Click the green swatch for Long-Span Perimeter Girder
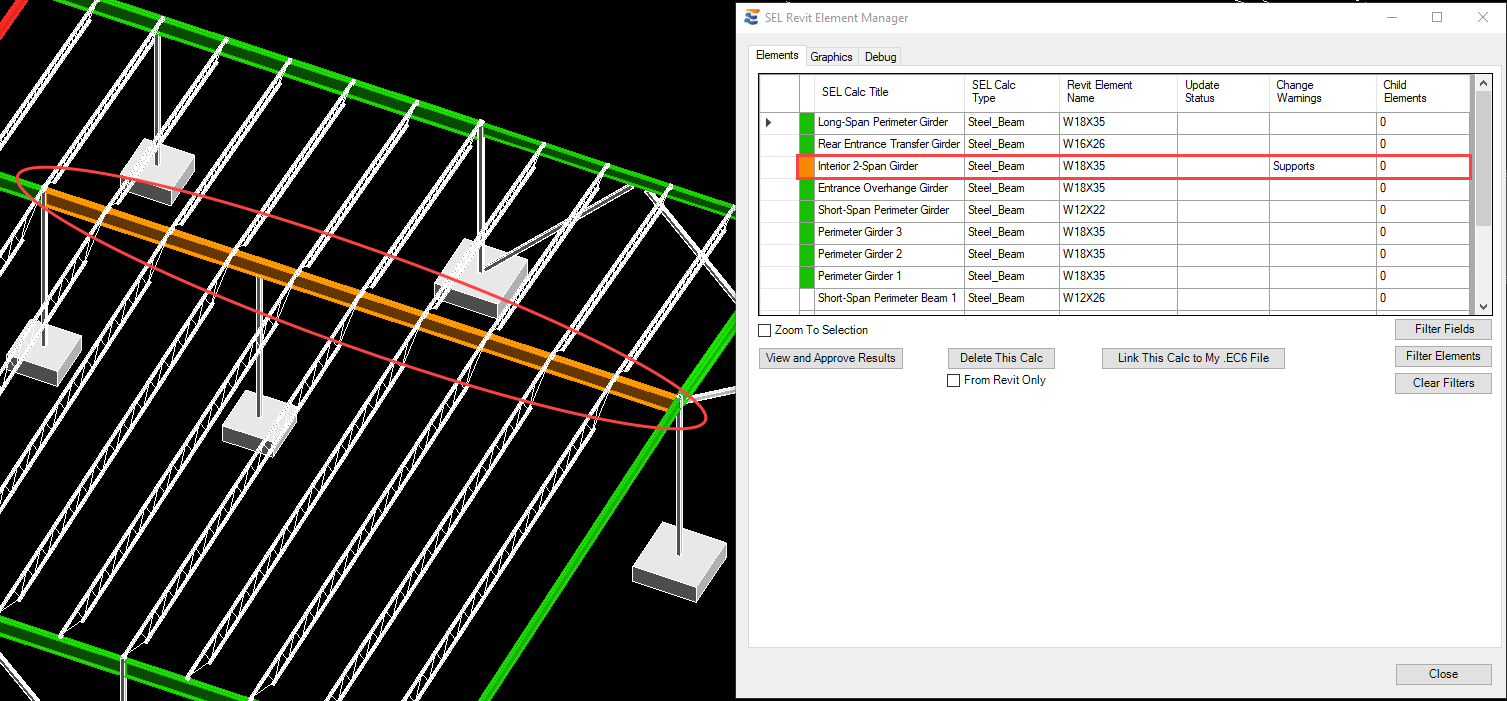Viewport: 1507px width, 701px height. click(807, 123)
